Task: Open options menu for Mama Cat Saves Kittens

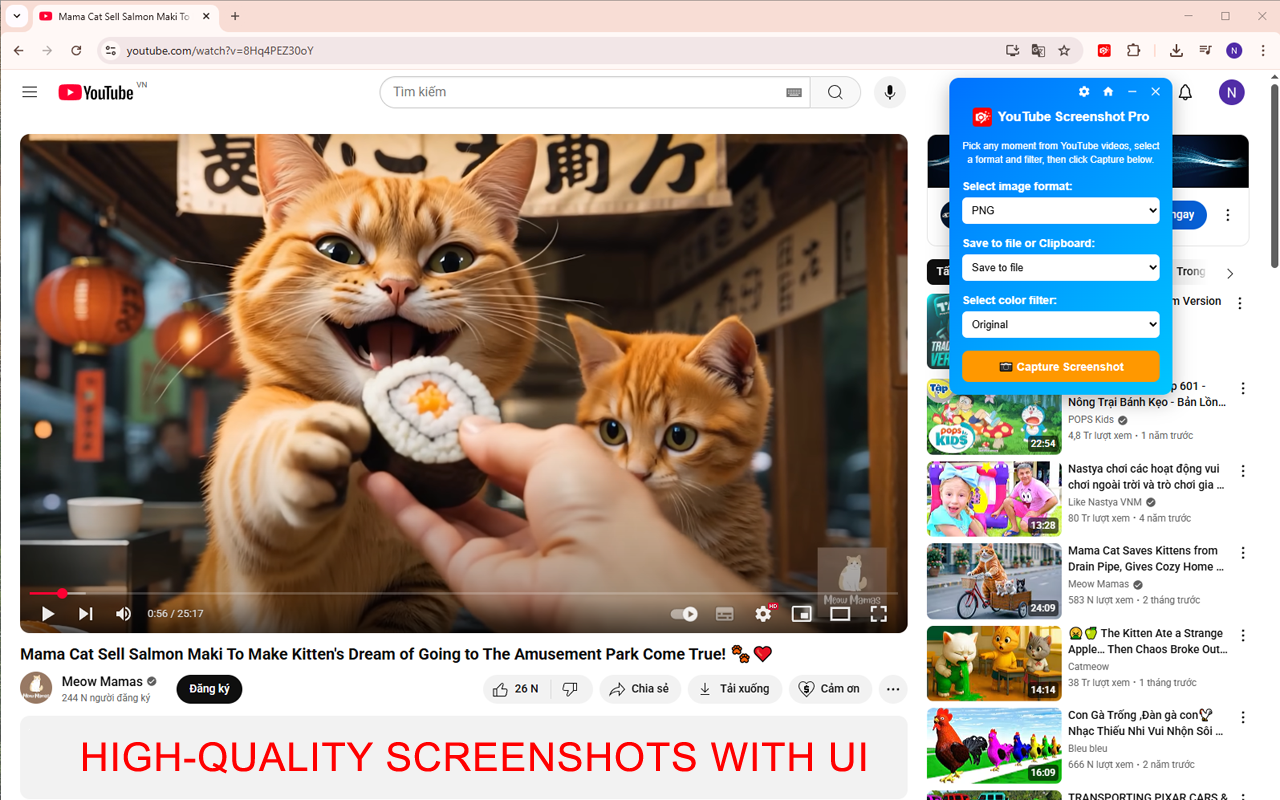Action: coord(1243,552)
